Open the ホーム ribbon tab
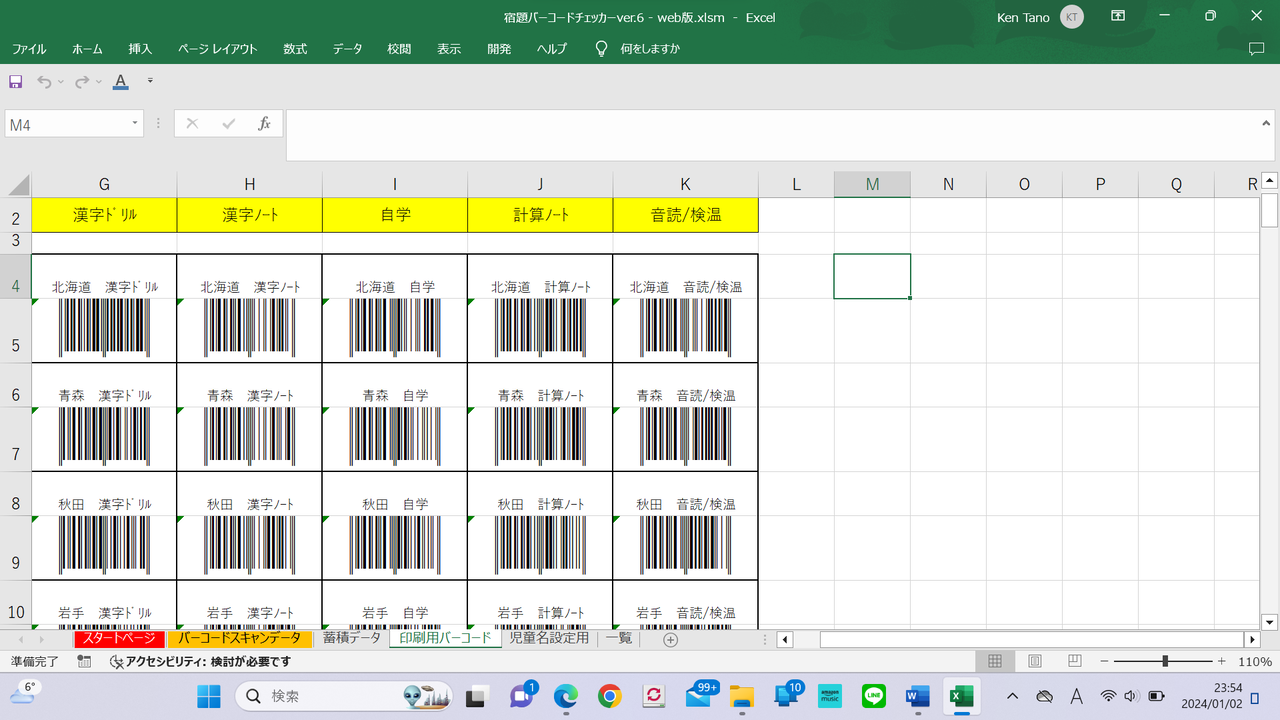This screenshot has height=720, width=1280. coord(87,48)
